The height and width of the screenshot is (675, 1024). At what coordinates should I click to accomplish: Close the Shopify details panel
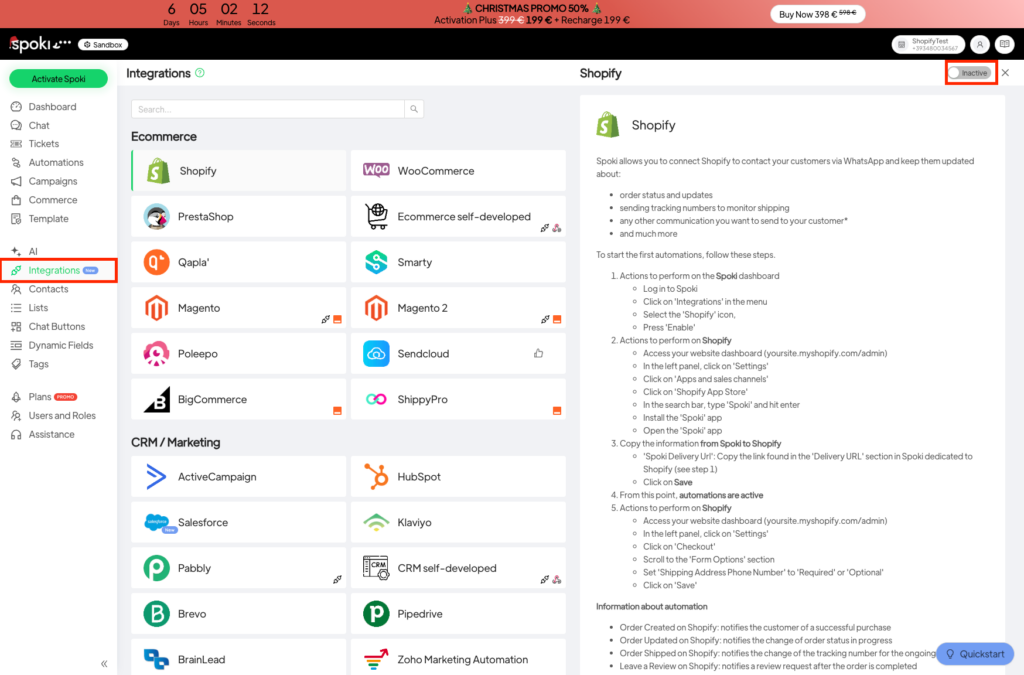[x=1006, y=73]
